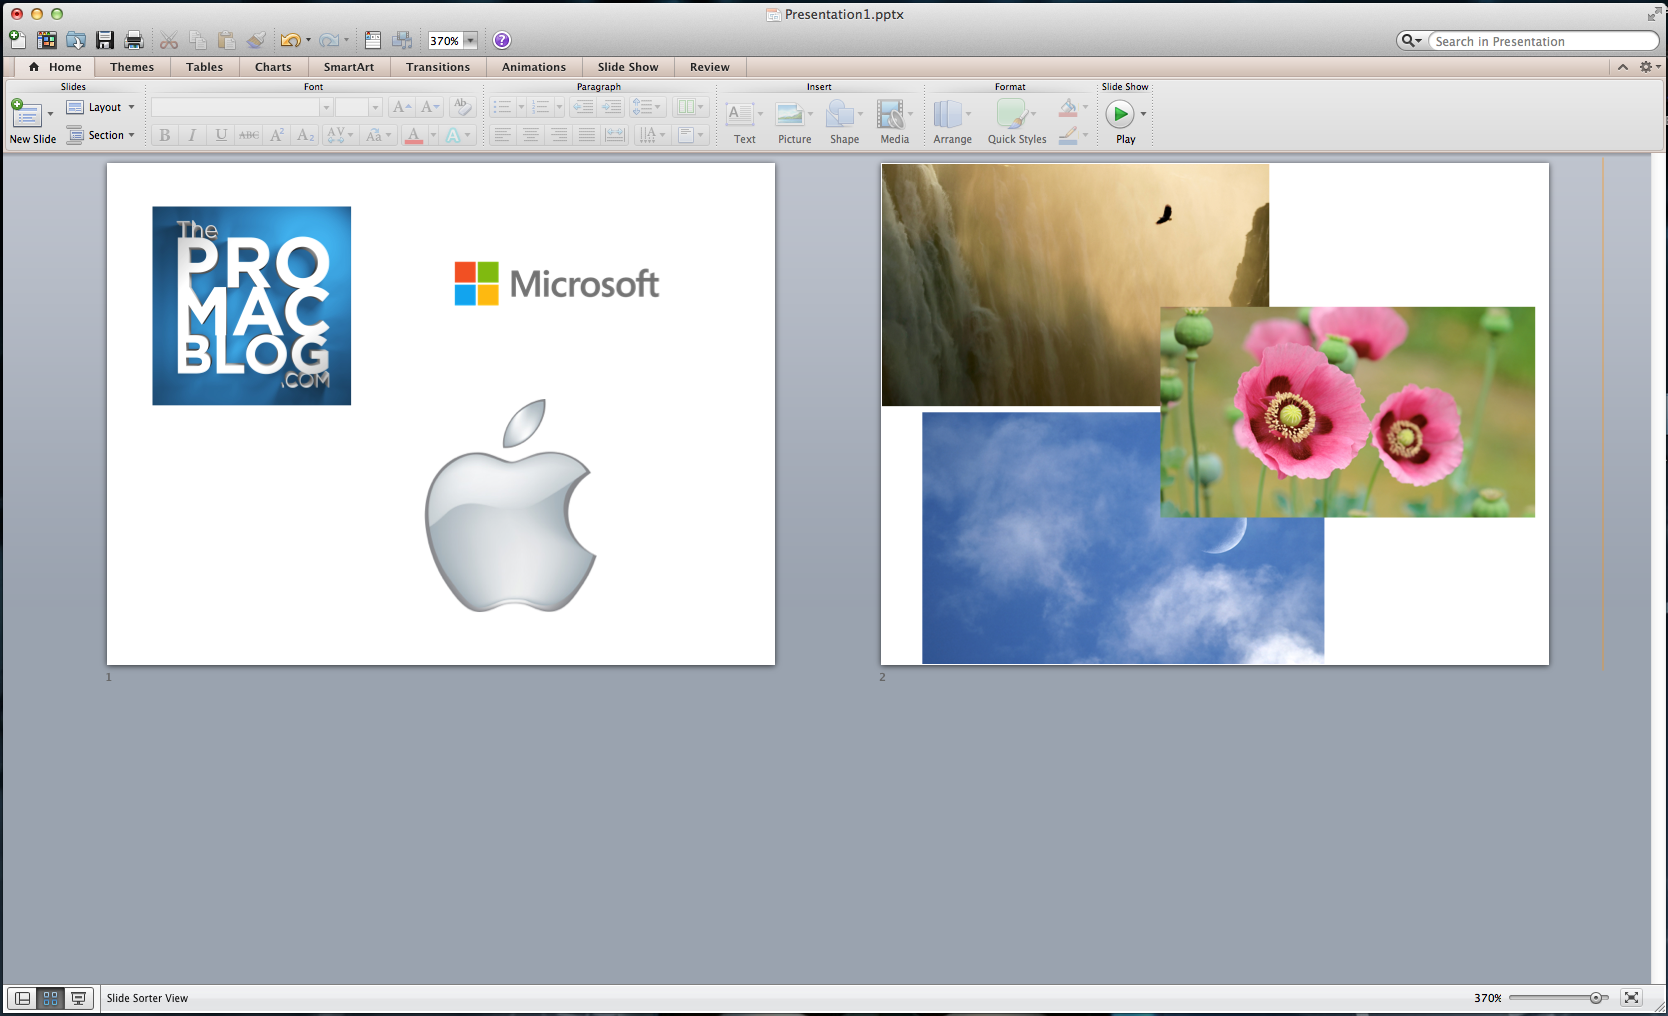Click the ribbon settings gear icon

tap(1645, 67)
